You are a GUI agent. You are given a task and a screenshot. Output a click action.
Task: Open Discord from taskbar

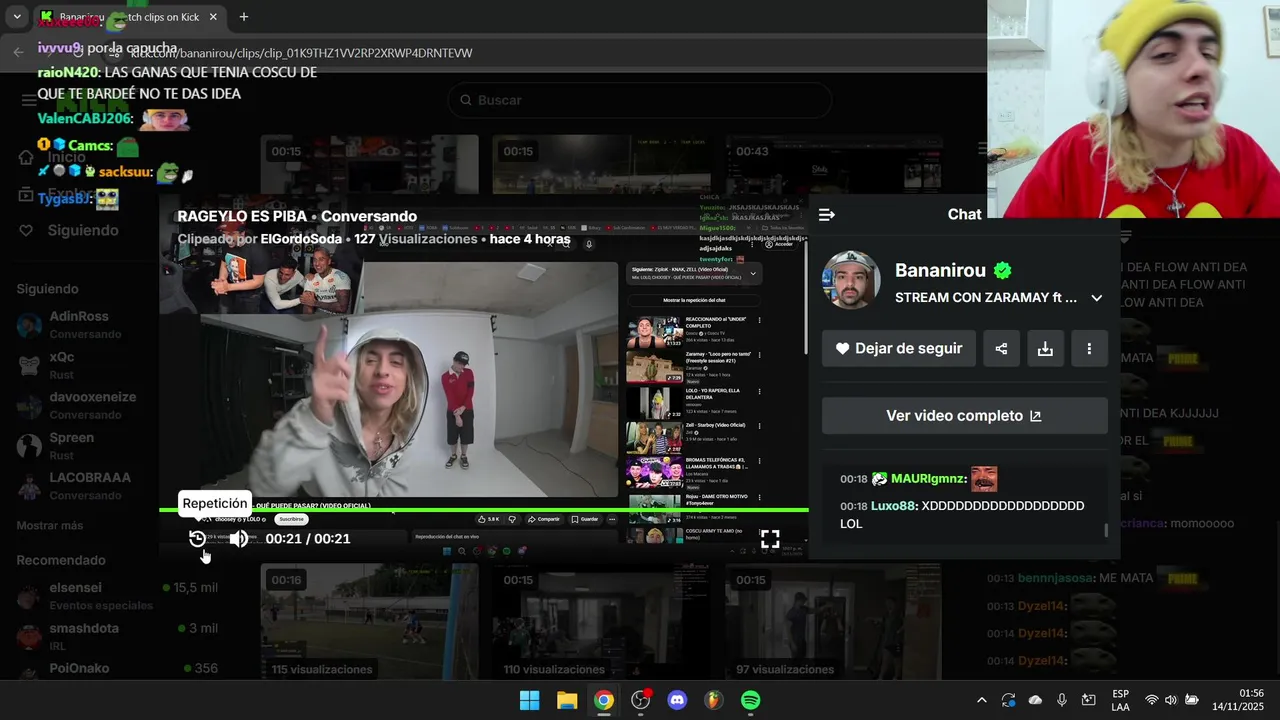click(677, 701)
